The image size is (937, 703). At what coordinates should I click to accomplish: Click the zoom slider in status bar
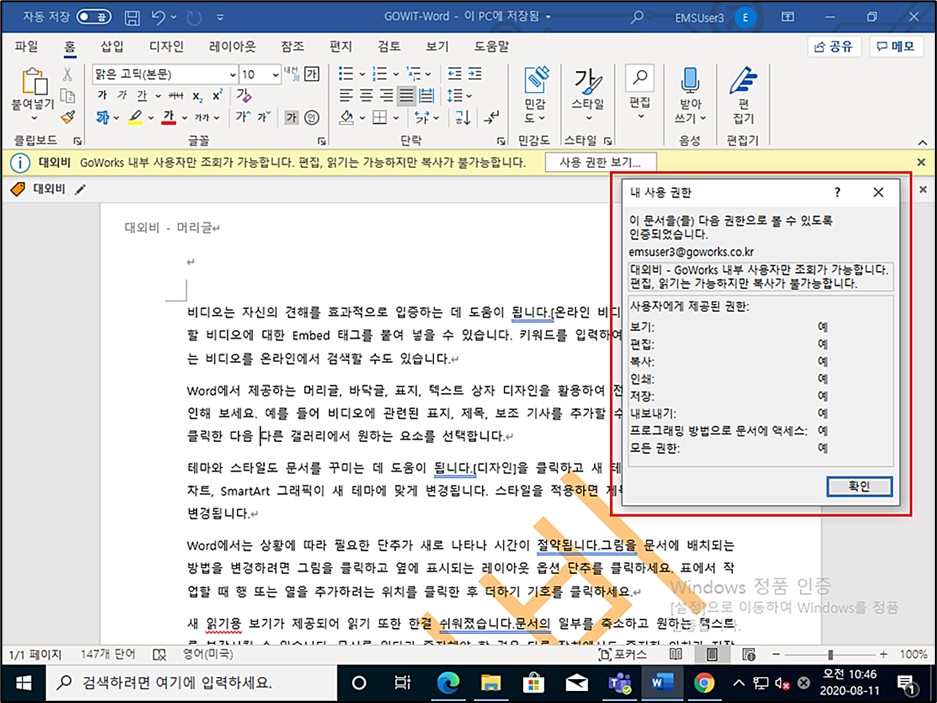point(830,654)
